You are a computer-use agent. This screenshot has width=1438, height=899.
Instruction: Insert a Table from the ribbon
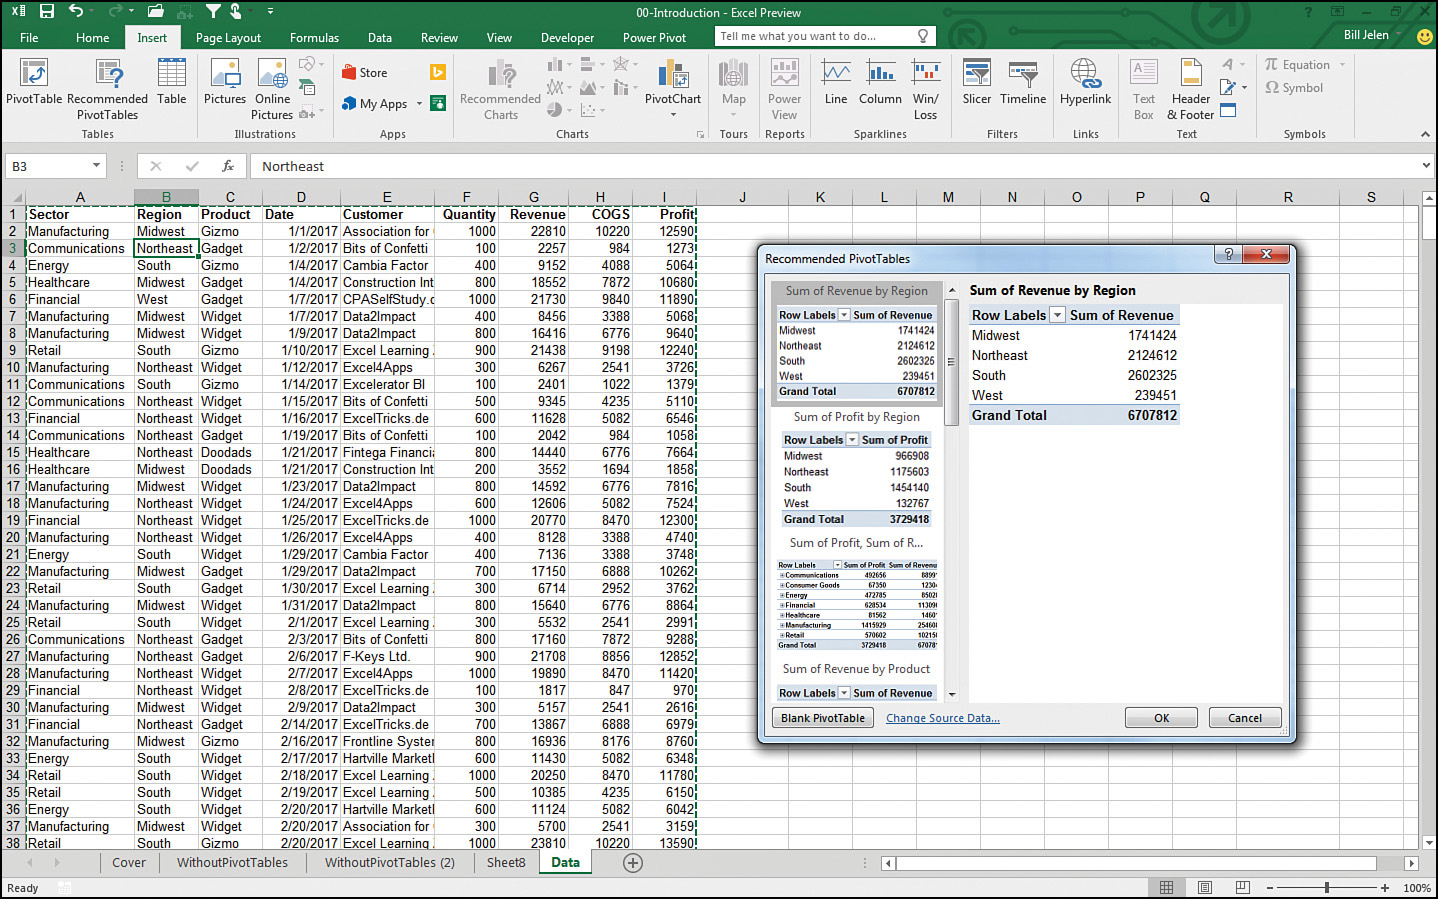coord(172,81)
